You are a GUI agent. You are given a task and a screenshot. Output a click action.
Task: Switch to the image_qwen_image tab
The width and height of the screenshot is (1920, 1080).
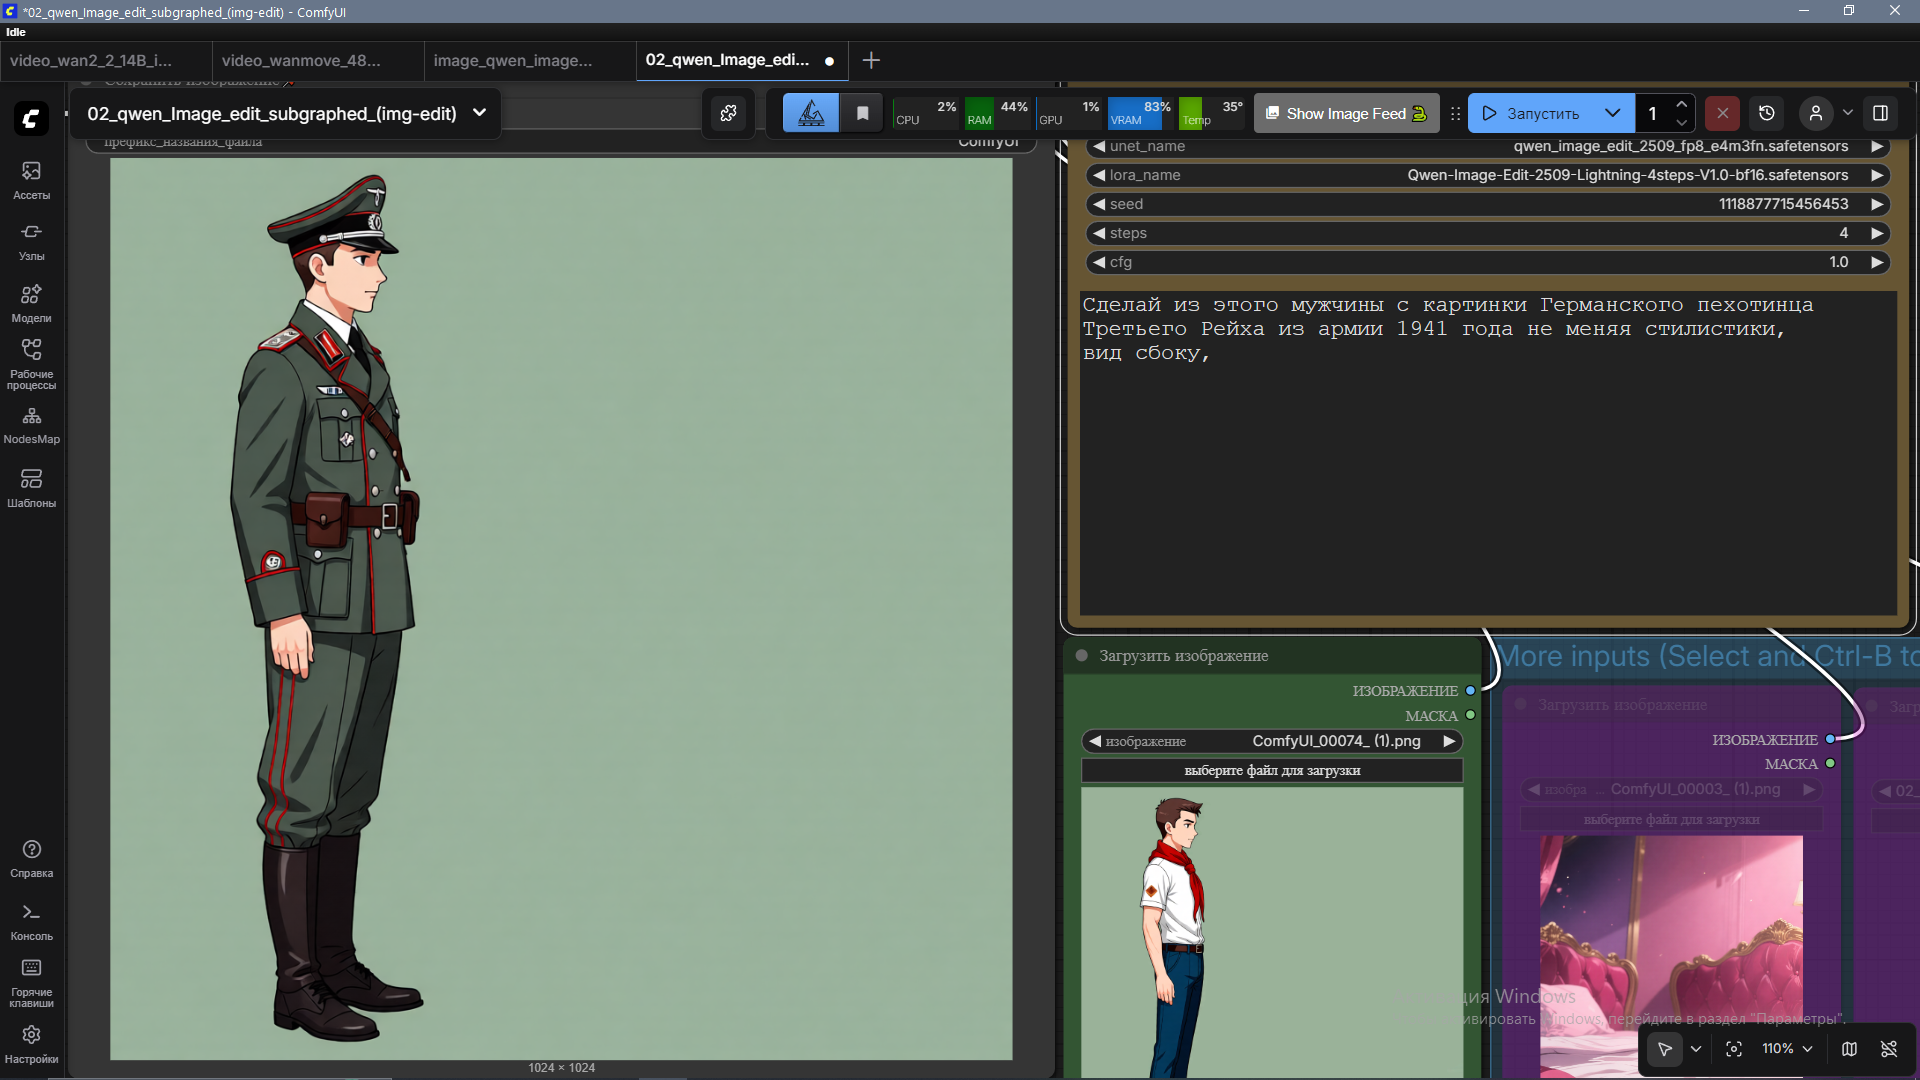(x=512, y=60)
